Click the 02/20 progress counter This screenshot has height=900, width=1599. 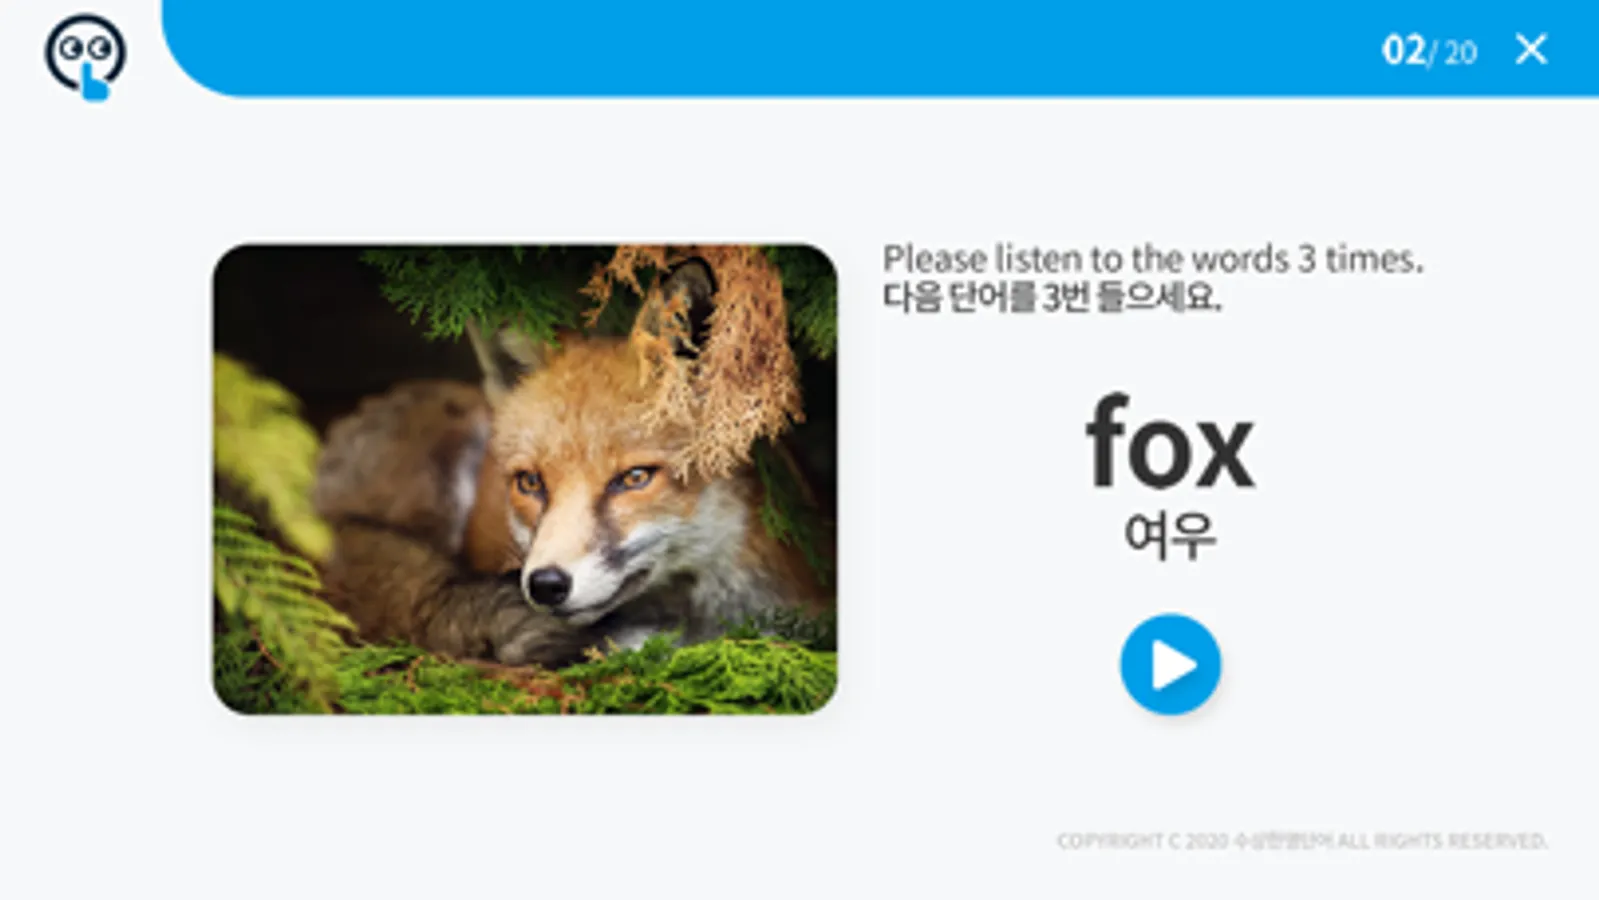1429,49
